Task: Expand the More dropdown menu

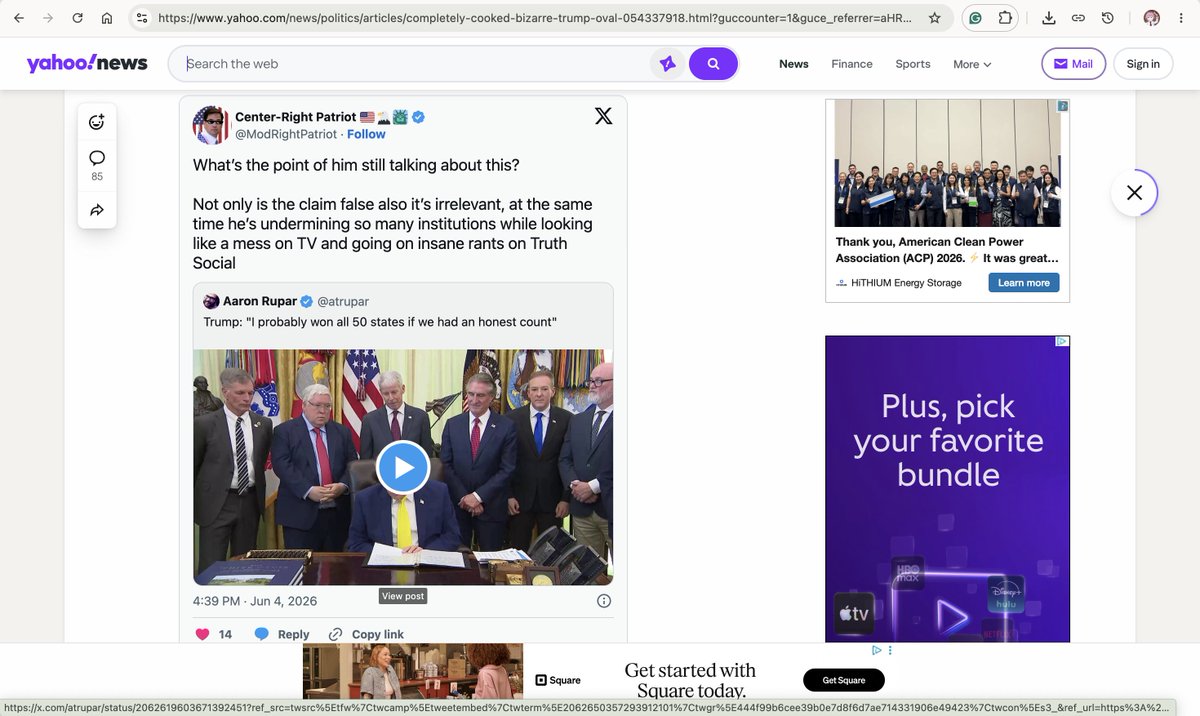Action: [x=972, y=64]
